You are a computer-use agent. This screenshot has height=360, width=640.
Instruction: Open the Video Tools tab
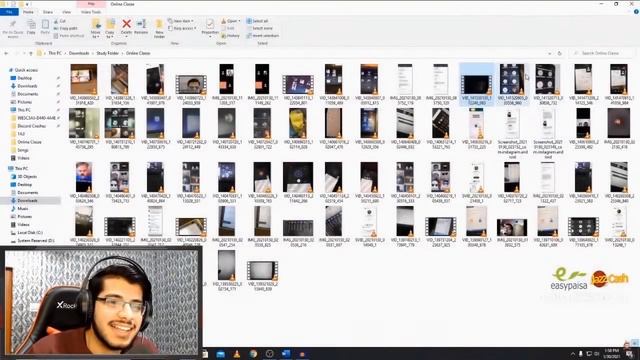pyautogui.click(x=91, y=12)
